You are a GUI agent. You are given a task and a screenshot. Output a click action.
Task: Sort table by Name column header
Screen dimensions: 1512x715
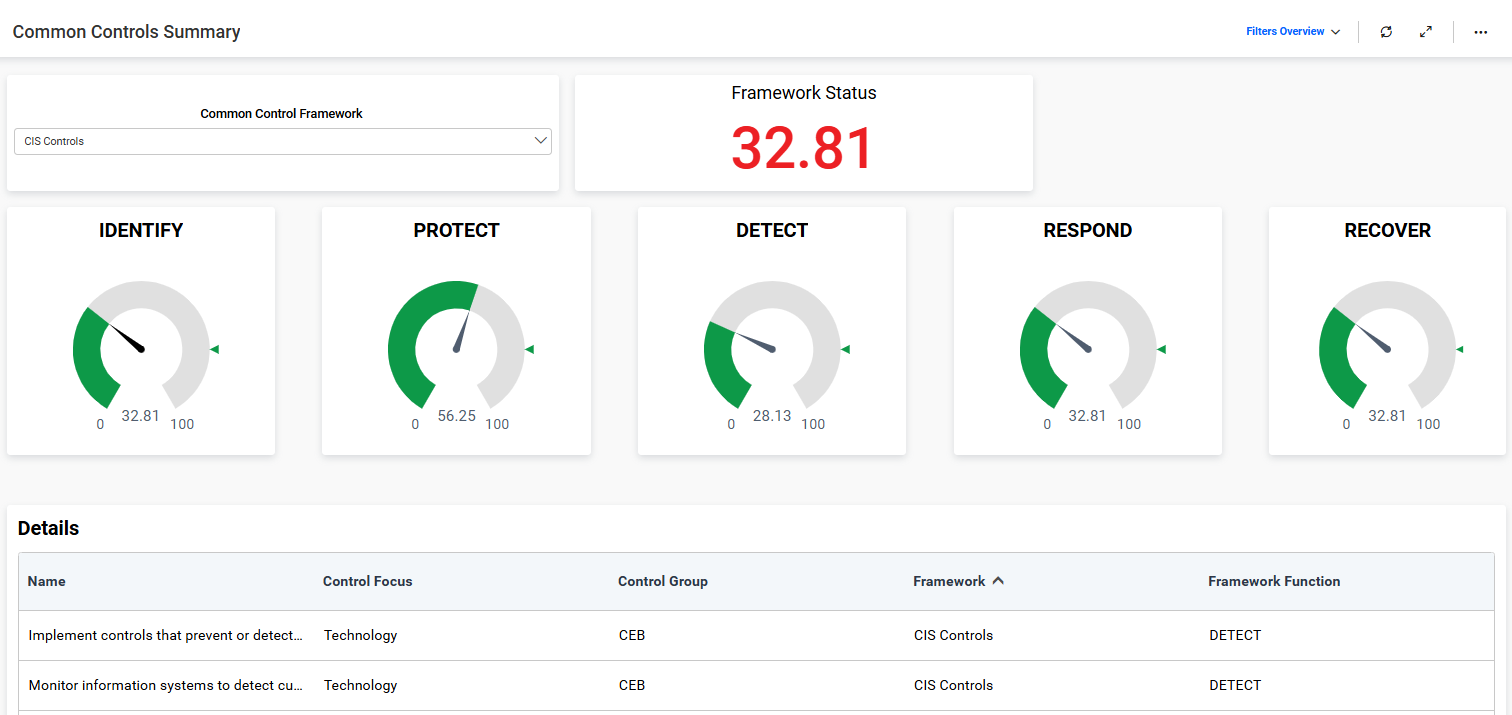click(x=47, y=581)
